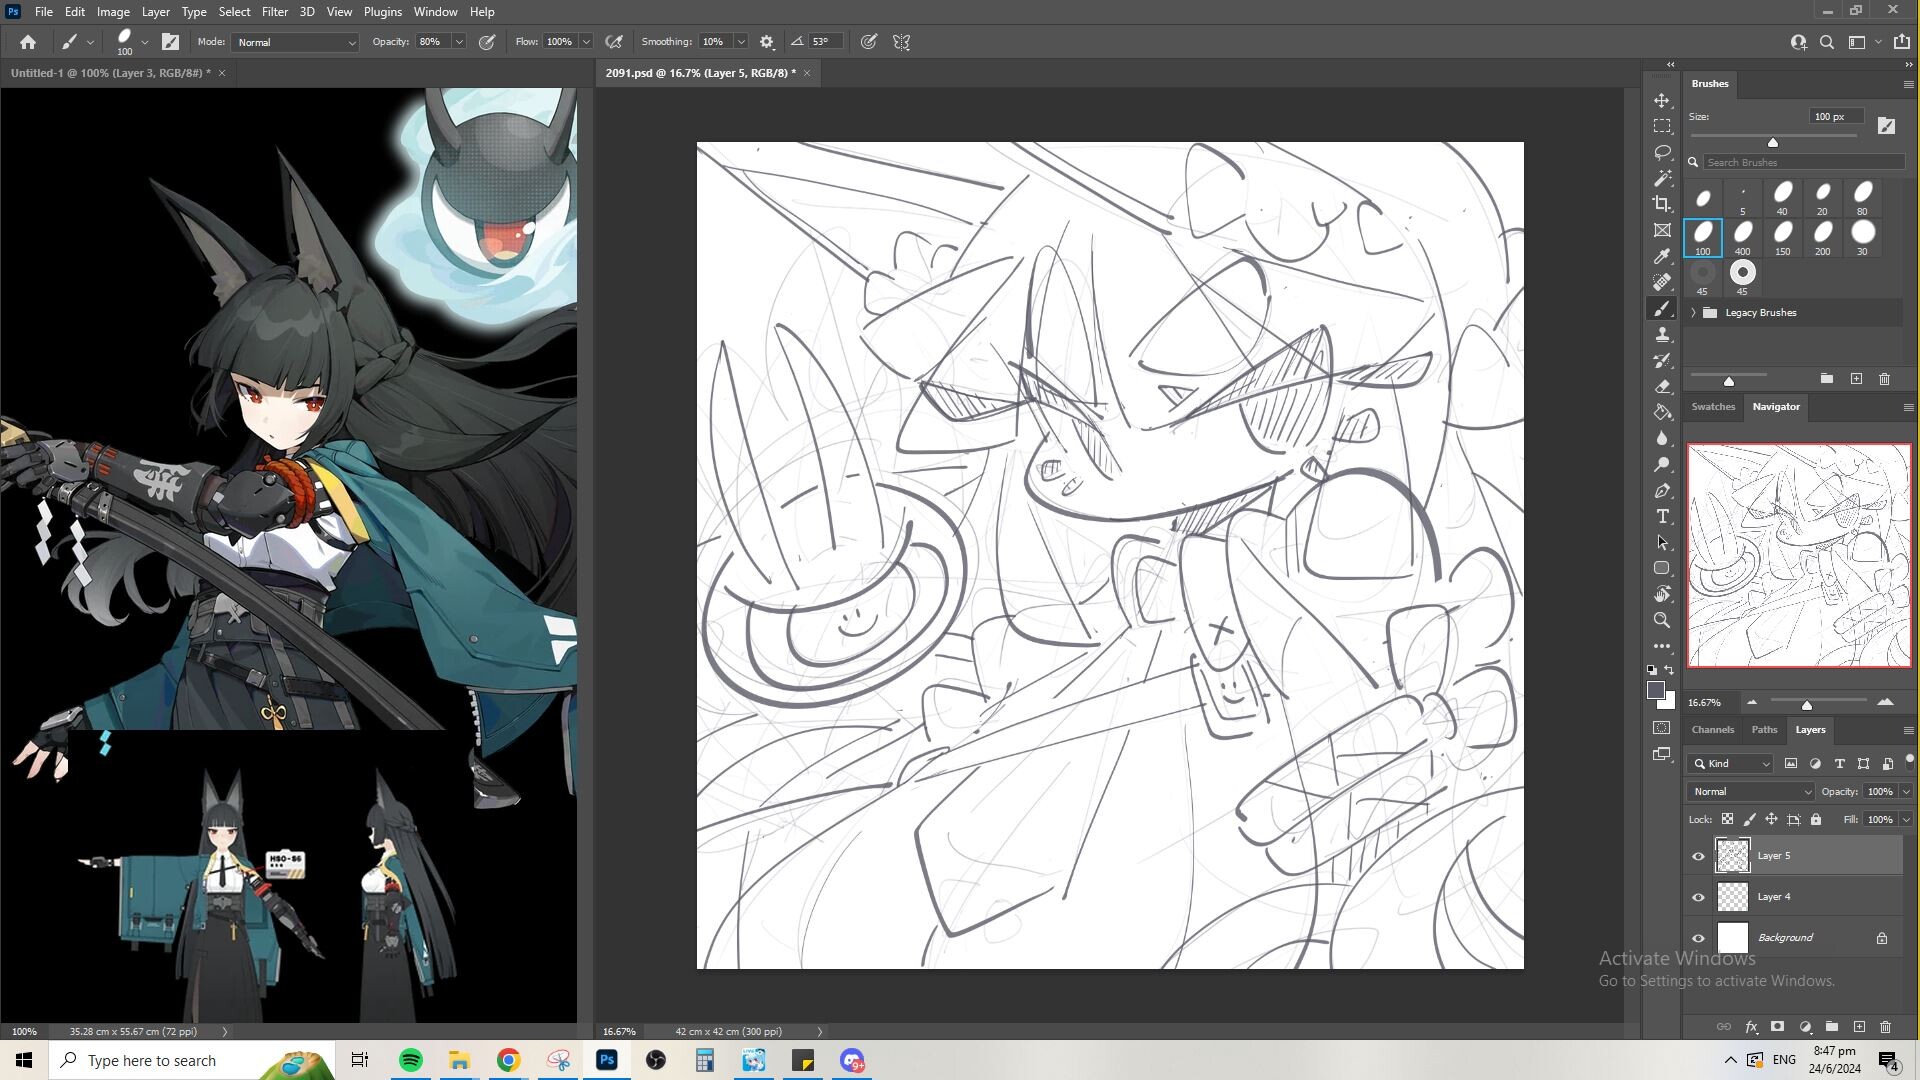The width and height of the screenshot is (1920, 1080).
Task: Open layer blend mode Normal dropdown
Action: coord(1750,791)
